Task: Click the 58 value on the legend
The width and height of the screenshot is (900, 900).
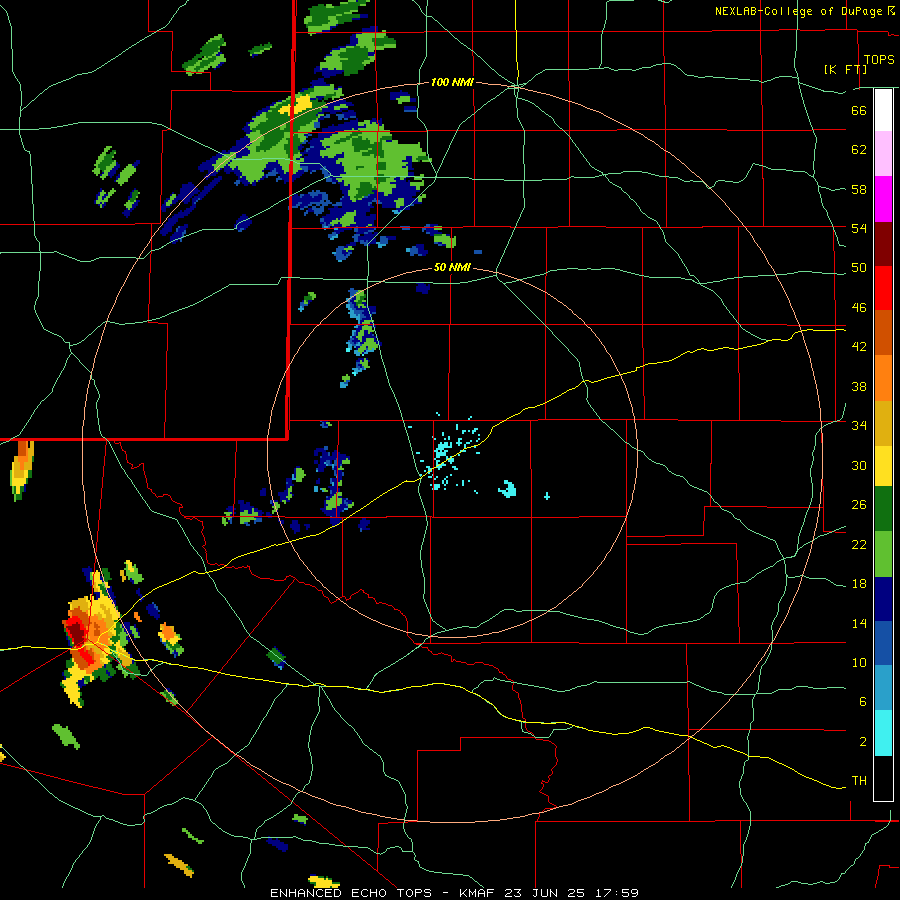Action: (x=859, y=189)
